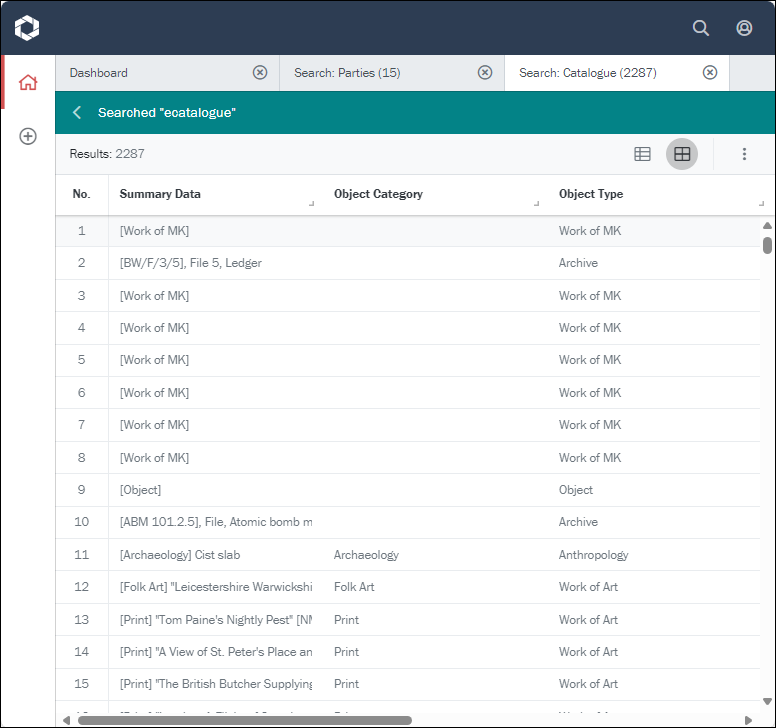
Task: Click the application logo icon
Action: coord(27,28)
